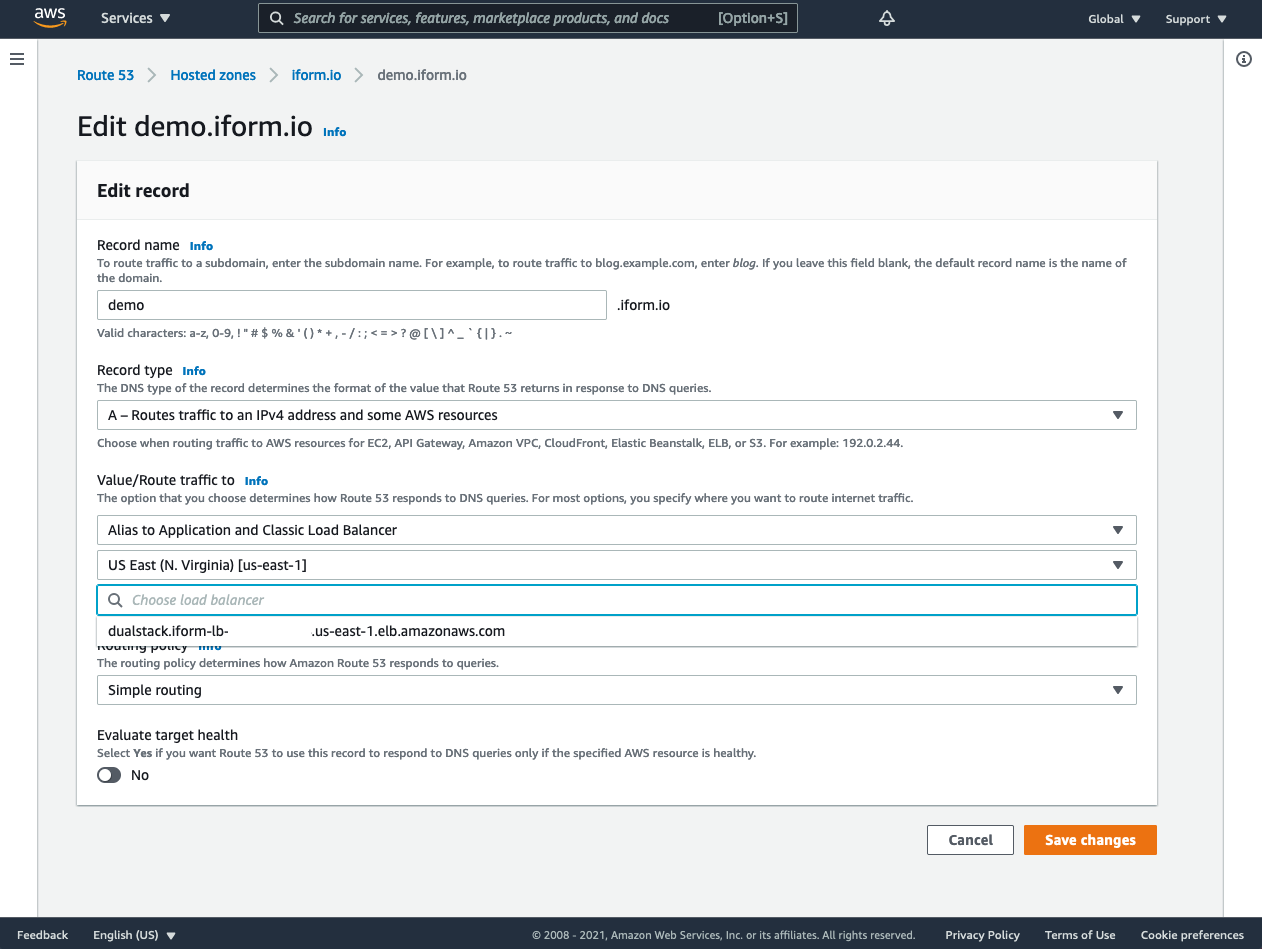Image resolution: width=1262 pixels, height=949 pixels.
Task: Click the Edit record panel heading
Action: point(143,190)
